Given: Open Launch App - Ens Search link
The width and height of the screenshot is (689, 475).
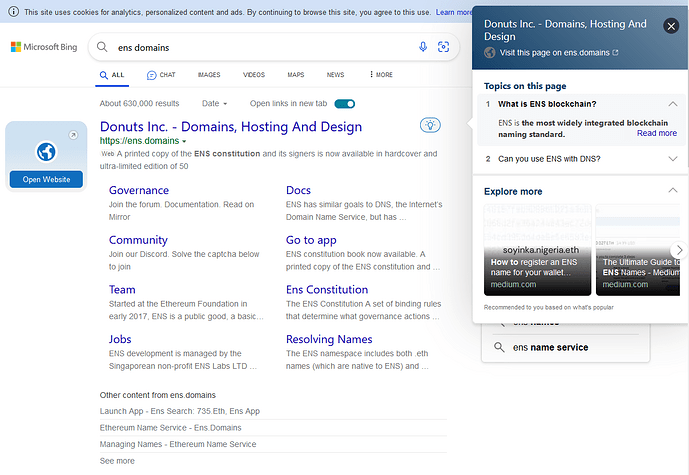Looking at the screenshot, I should click(180, 411).
